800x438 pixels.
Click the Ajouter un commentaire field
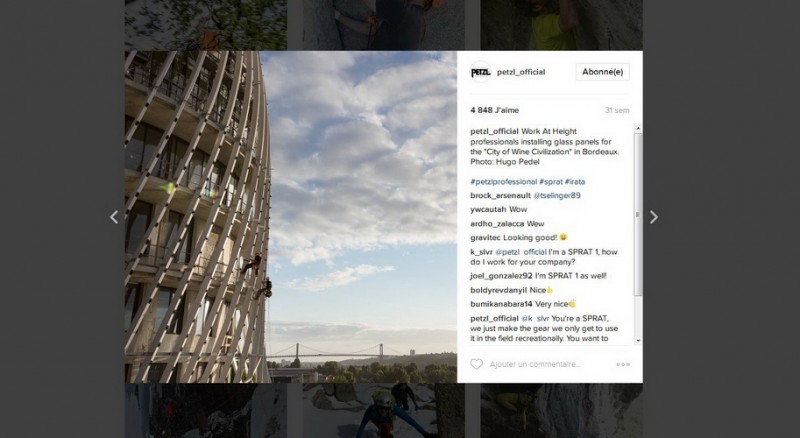(x=535, y=364)
